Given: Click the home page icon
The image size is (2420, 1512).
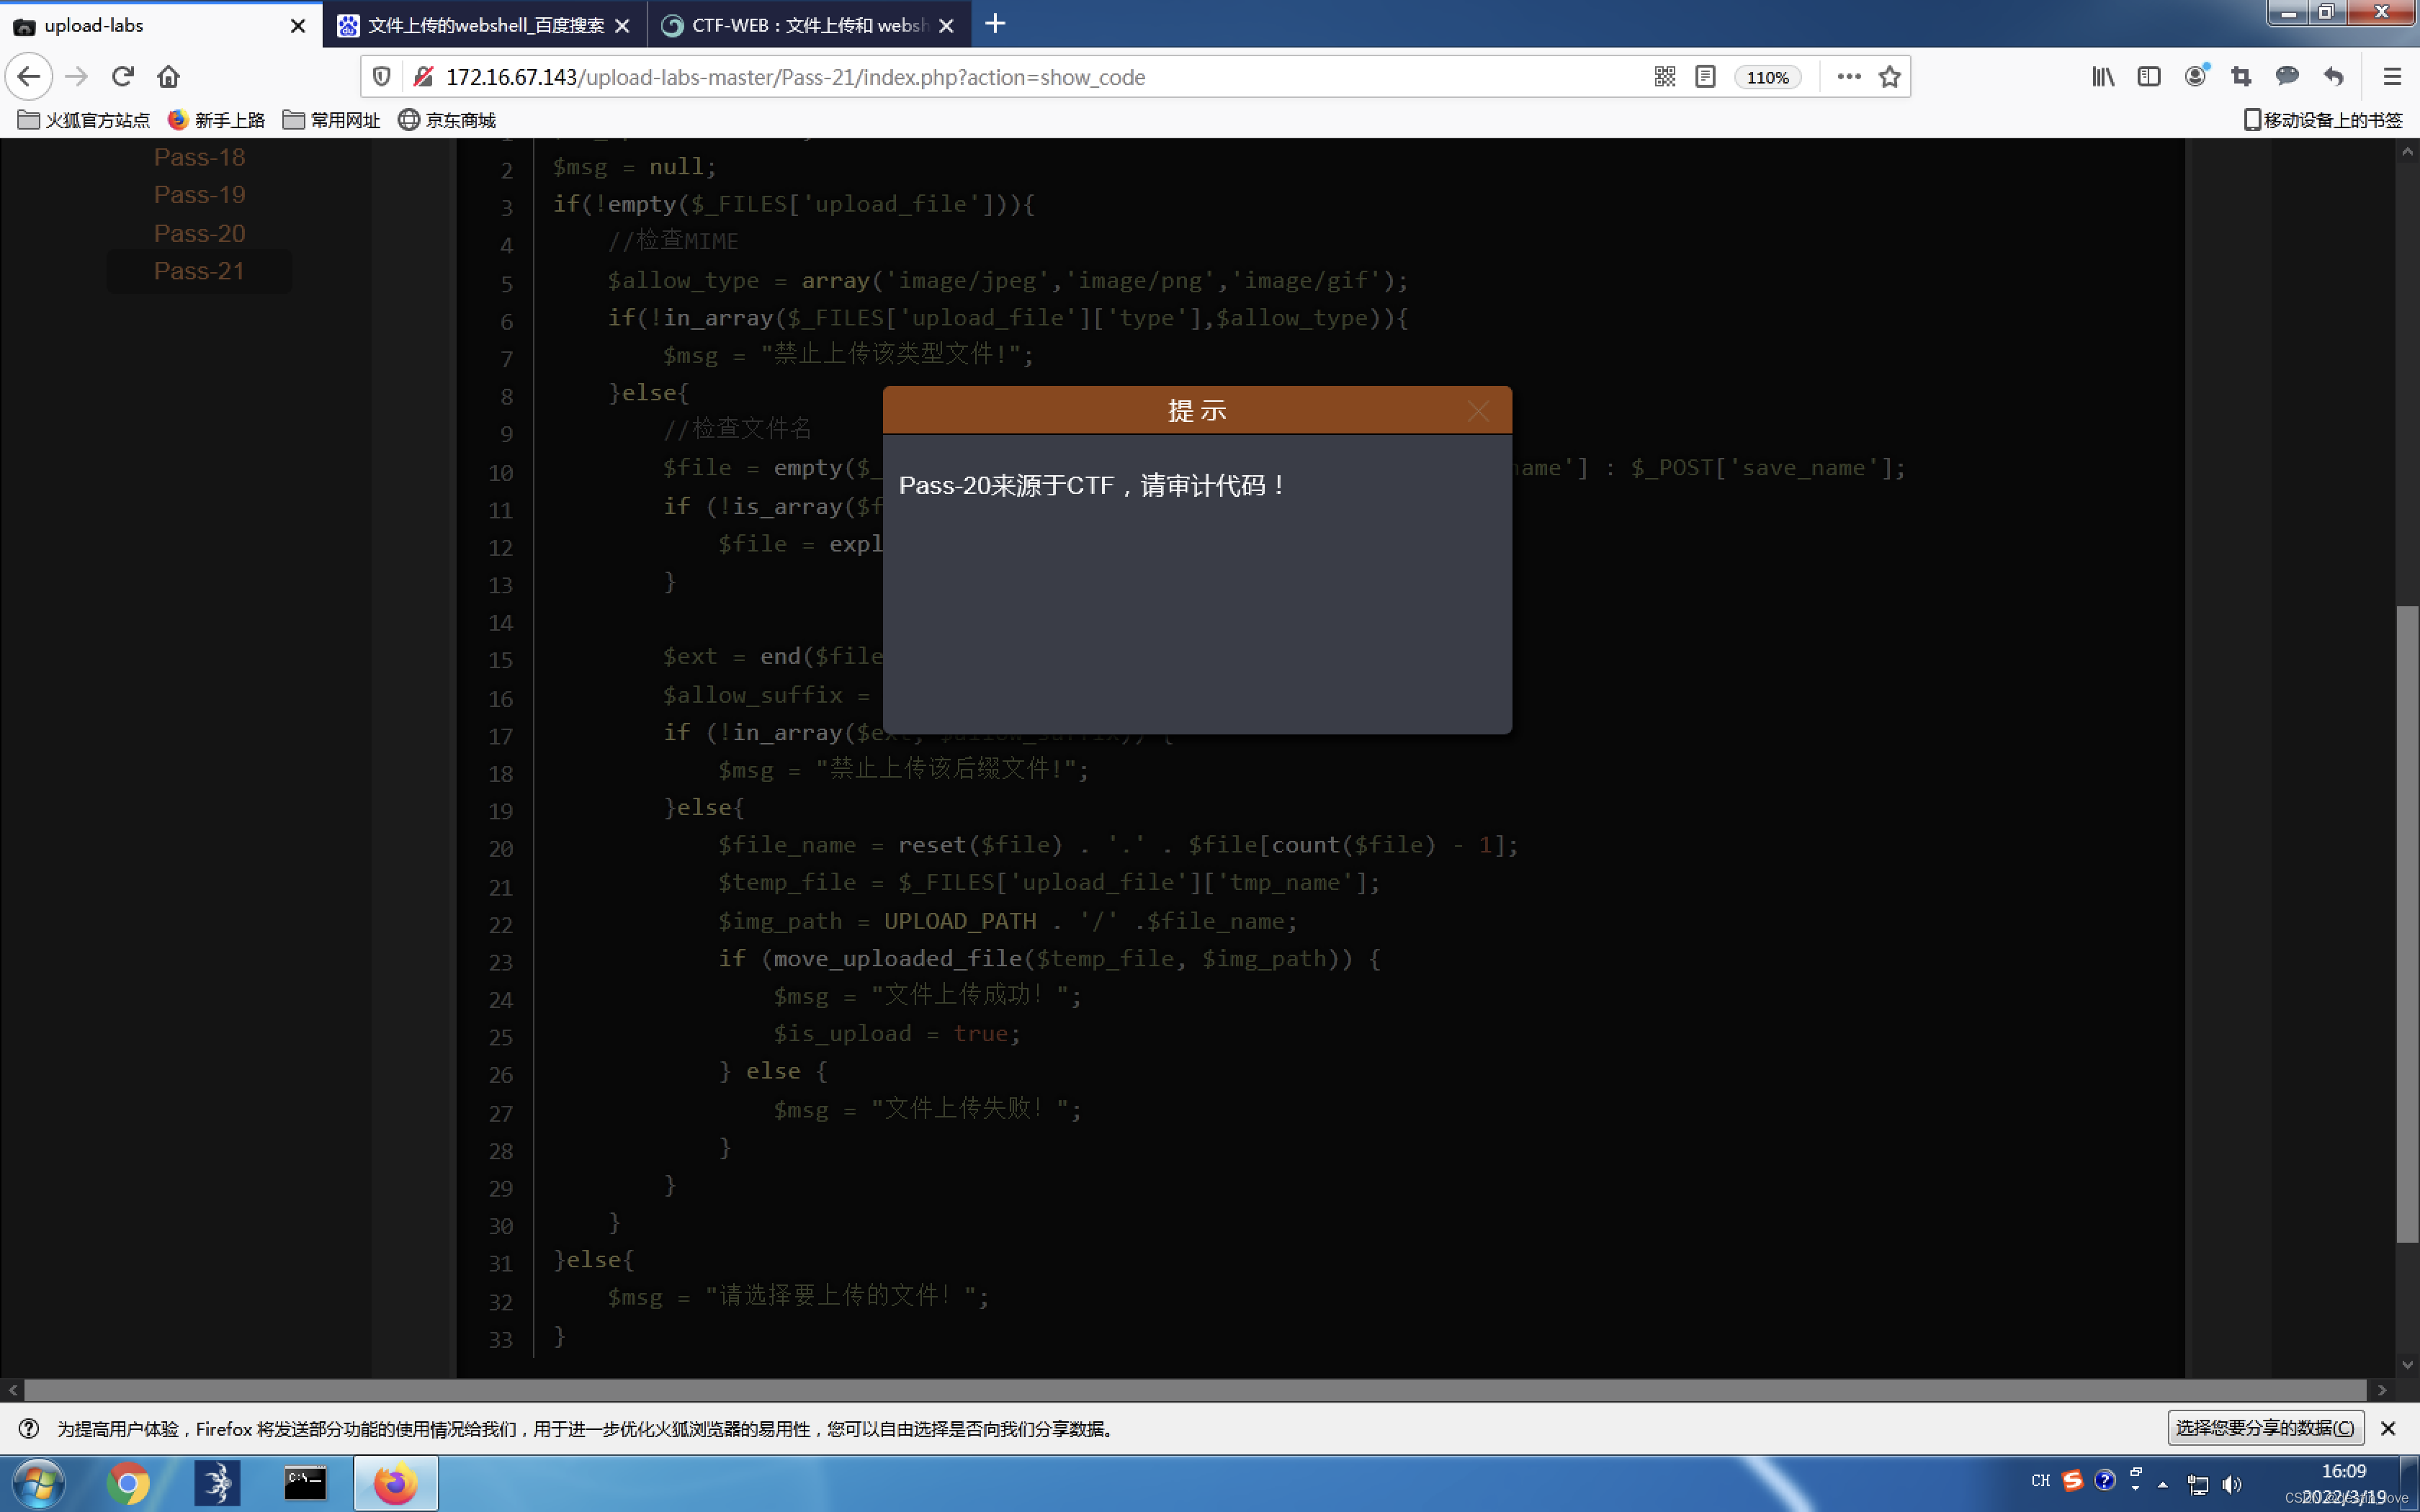Looking at the screenshot, I should pyautogui.click(x=168, y=77).
